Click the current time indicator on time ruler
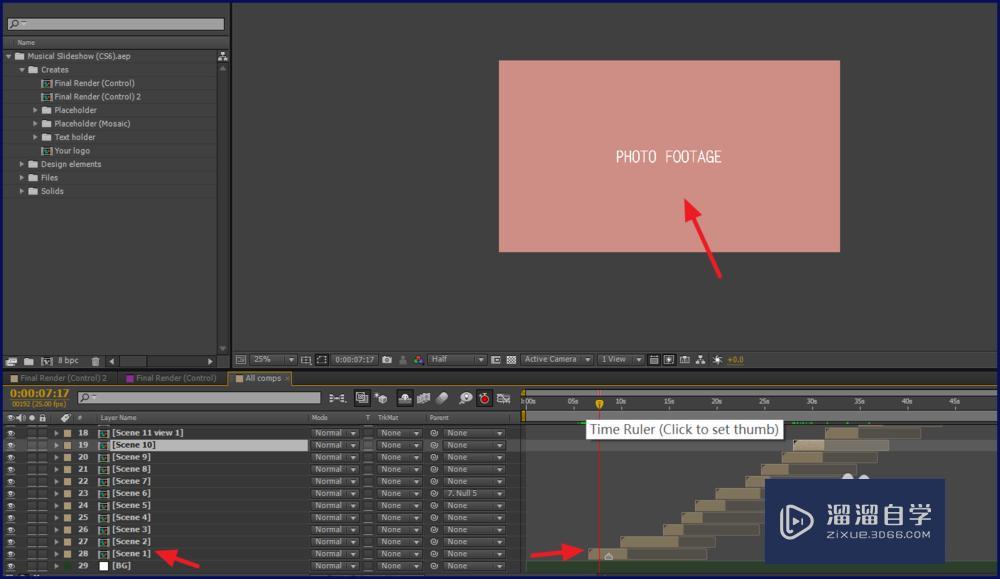This screenshot has width=1000, height=579. click(x=599, y=403)
